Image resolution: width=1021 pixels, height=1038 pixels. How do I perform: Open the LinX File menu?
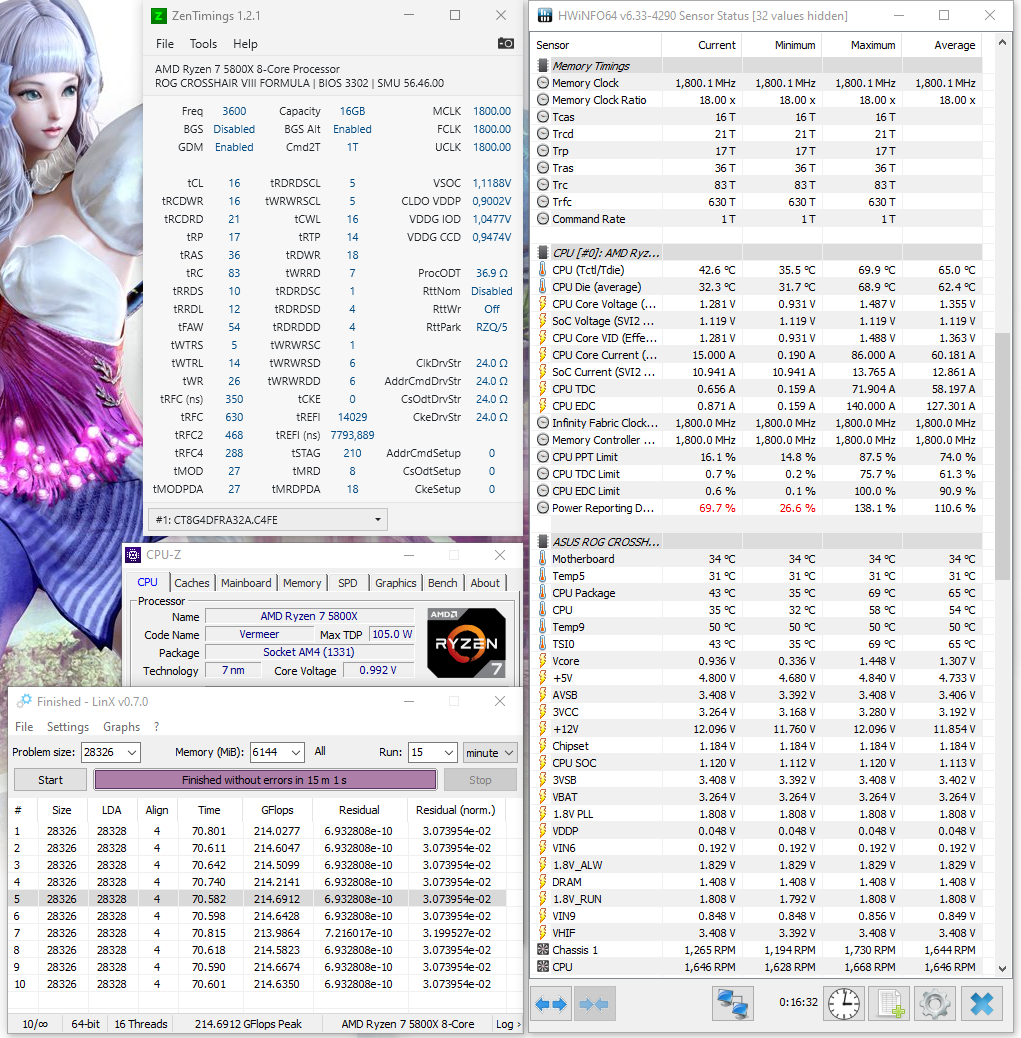pos(24,727)
